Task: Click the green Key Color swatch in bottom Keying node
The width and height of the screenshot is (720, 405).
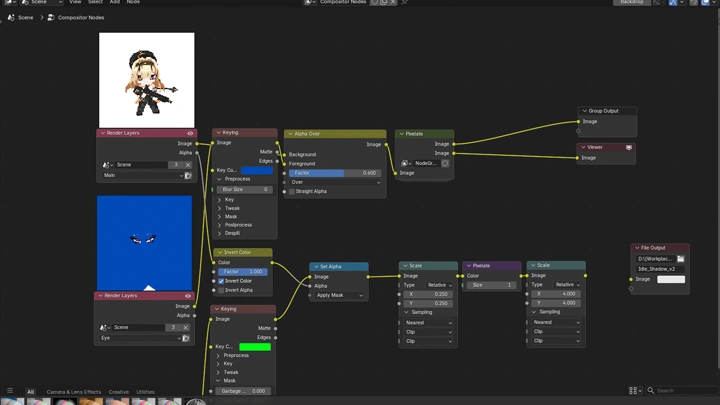Action: pos(255,347)
